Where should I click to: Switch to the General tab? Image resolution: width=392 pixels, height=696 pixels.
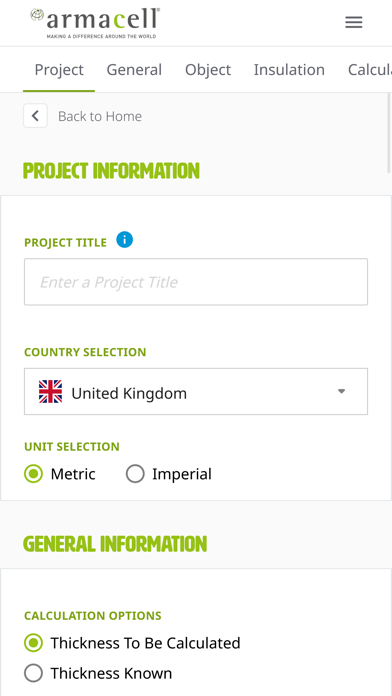pyautogui.click(x=134, y=70)
